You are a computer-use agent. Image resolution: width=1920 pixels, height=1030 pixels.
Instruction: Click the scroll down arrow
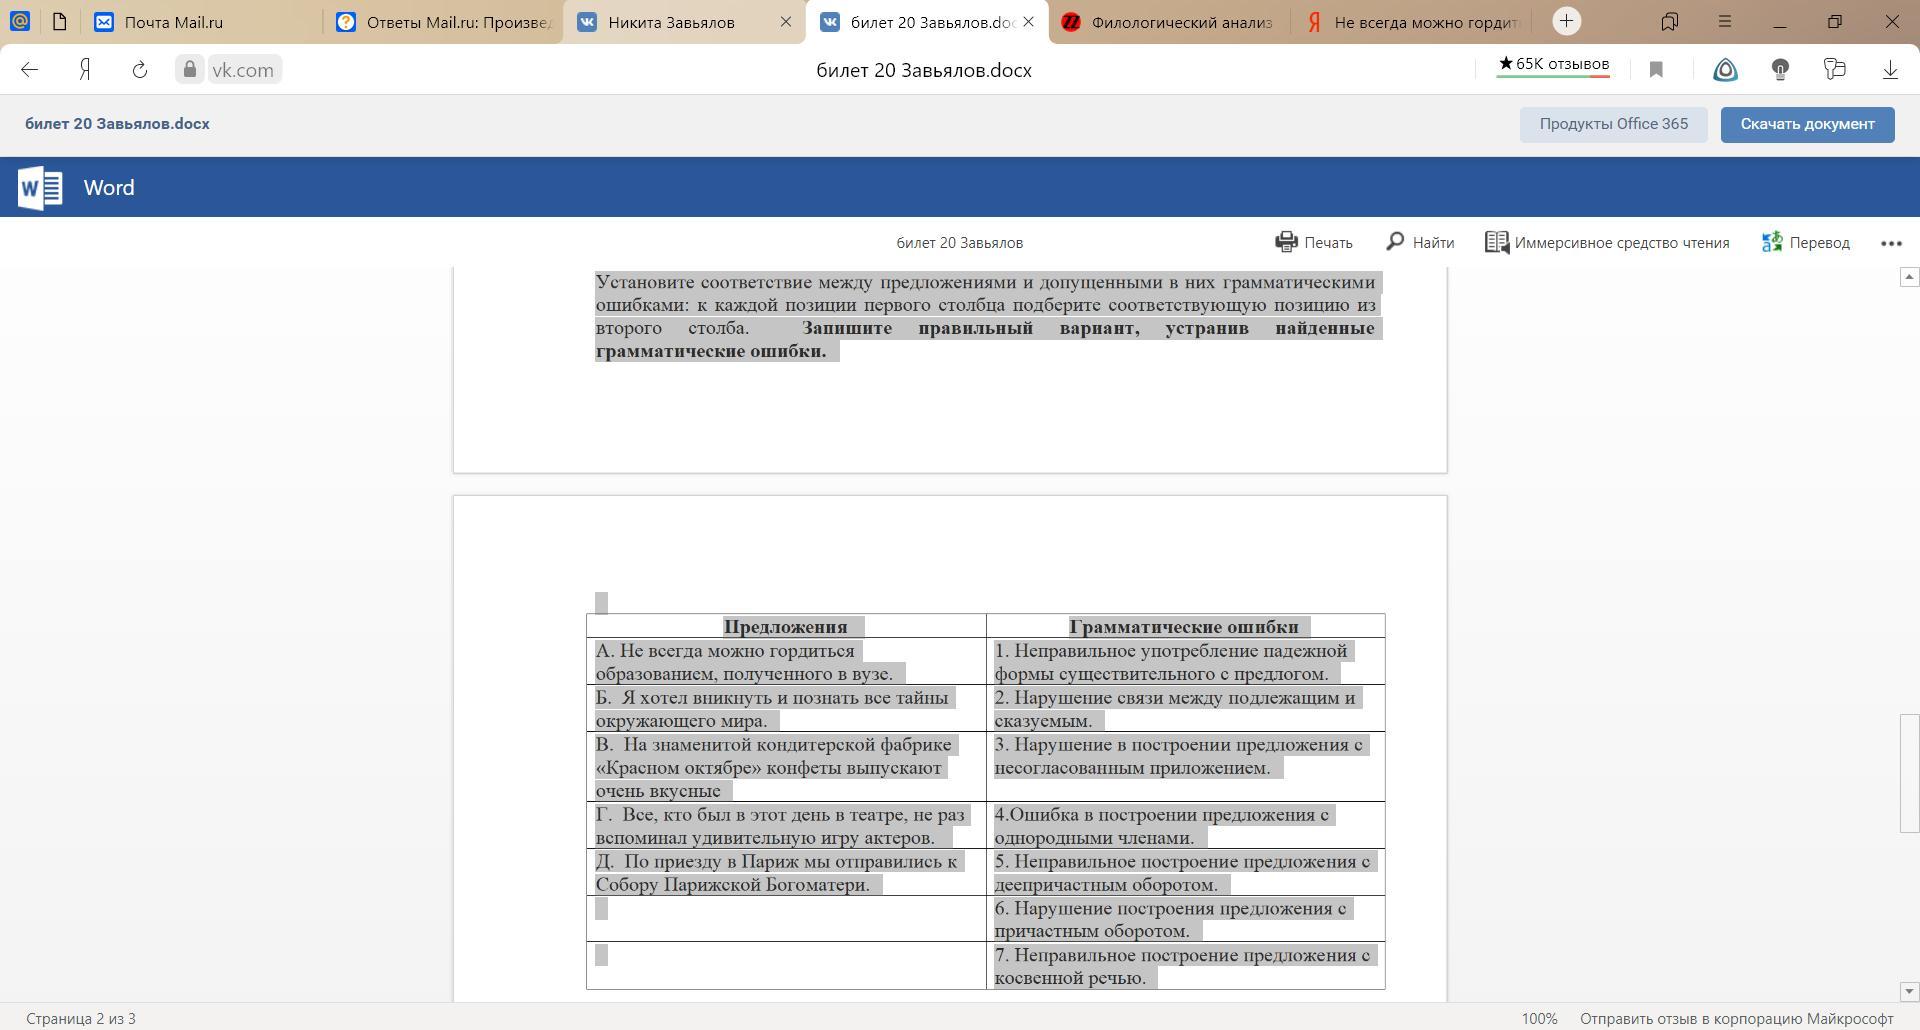click(x=1908, y=991)
